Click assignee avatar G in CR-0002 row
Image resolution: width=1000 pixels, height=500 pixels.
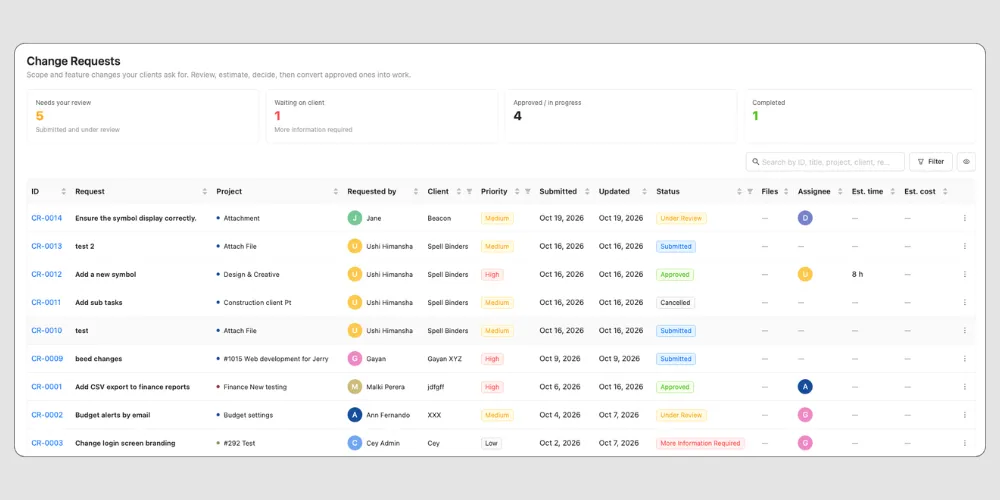(805, 415)
